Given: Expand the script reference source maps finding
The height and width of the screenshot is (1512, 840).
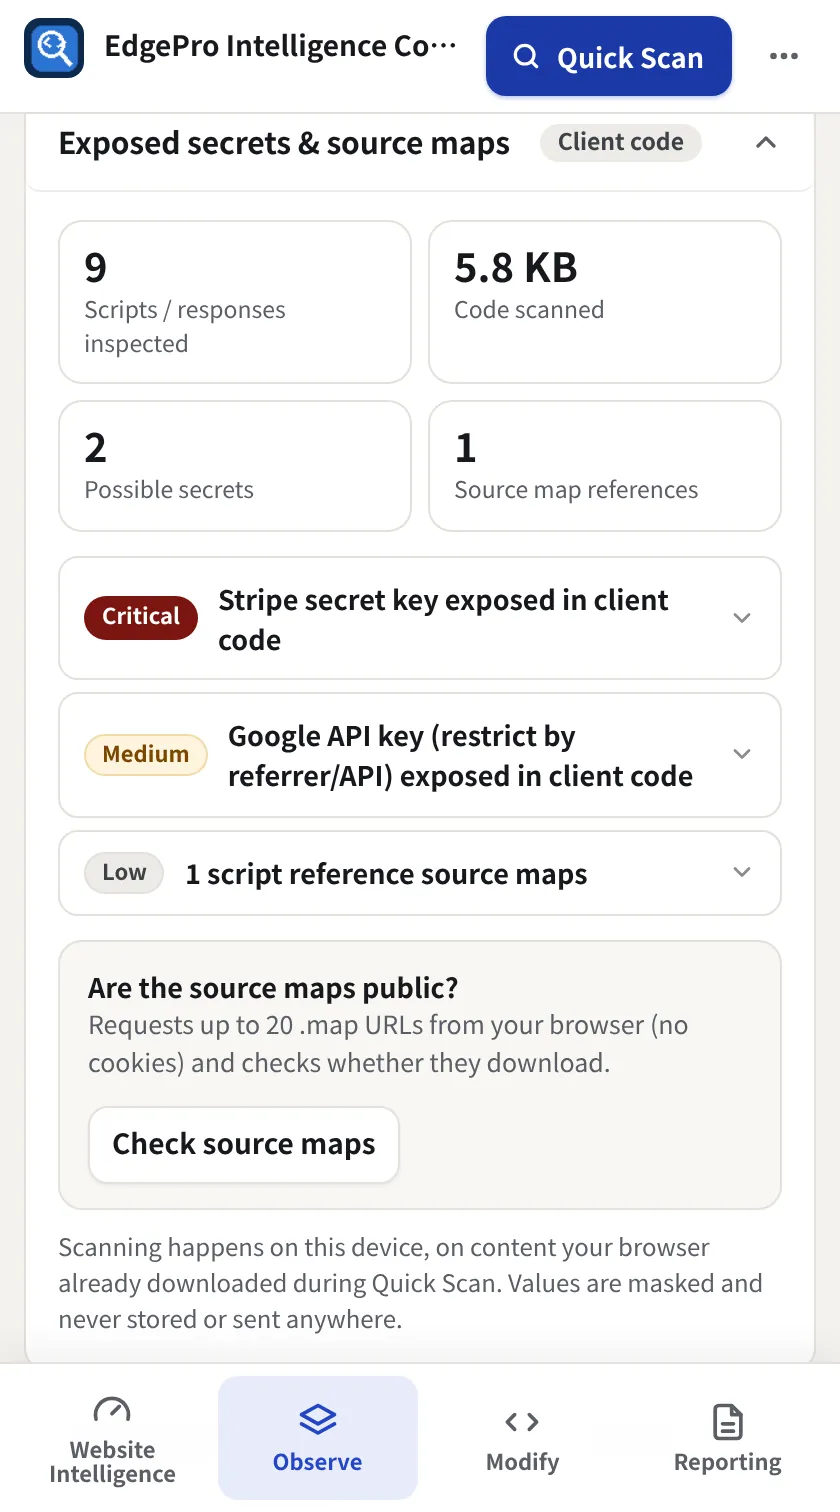Looking at the screenshot, I should pos(420,873).
